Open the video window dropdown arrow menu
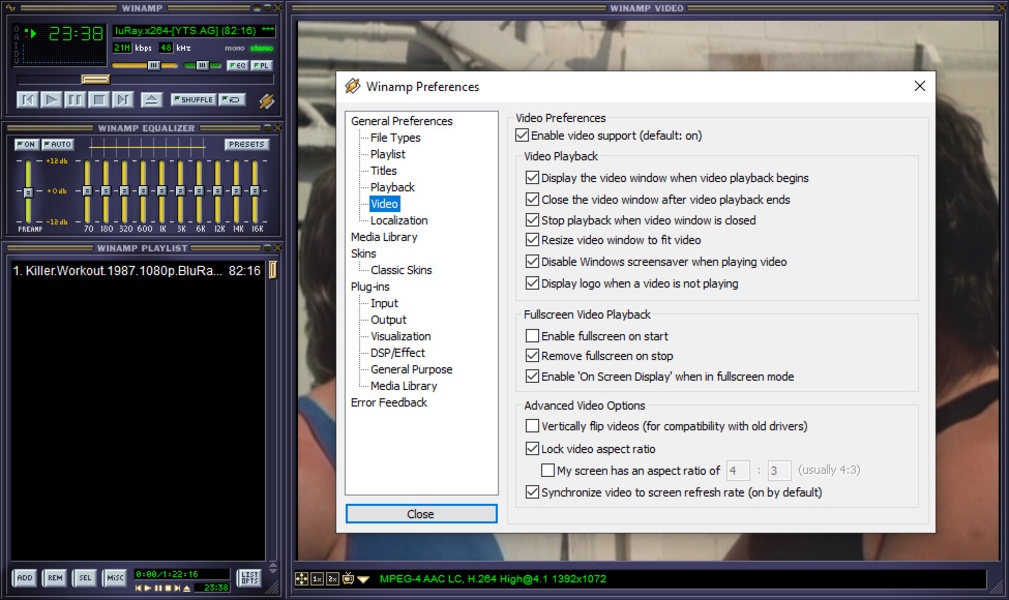The height and width of the screenshot is (600, 1009). [364, 579]
